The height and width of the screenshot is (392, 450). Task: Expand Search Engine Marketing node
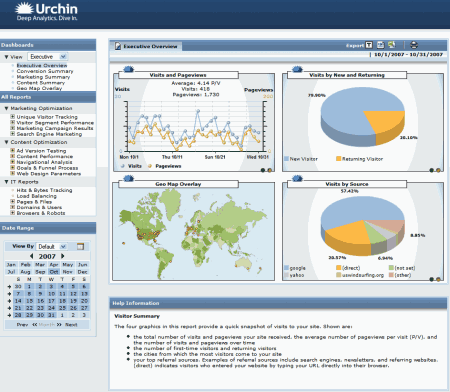12,134
